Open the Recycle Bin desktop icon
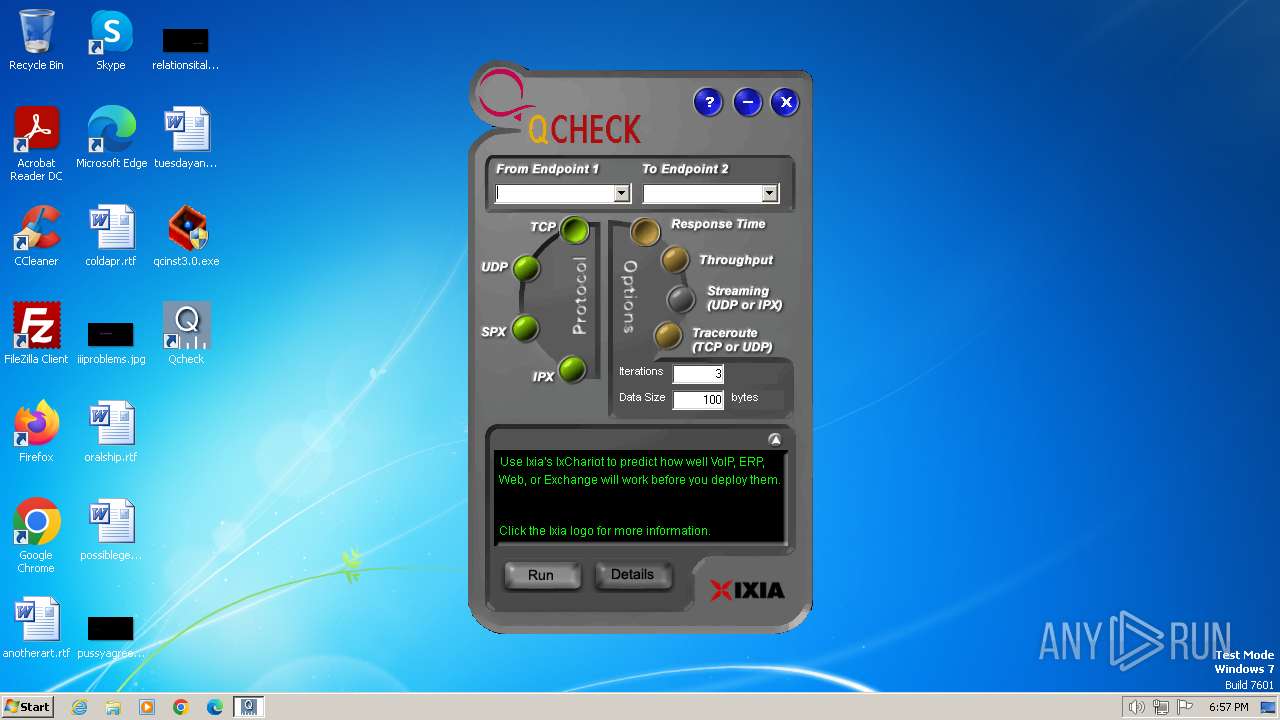Image resolution: width=1280 pixels, height=720 pixels. point(36,41)
